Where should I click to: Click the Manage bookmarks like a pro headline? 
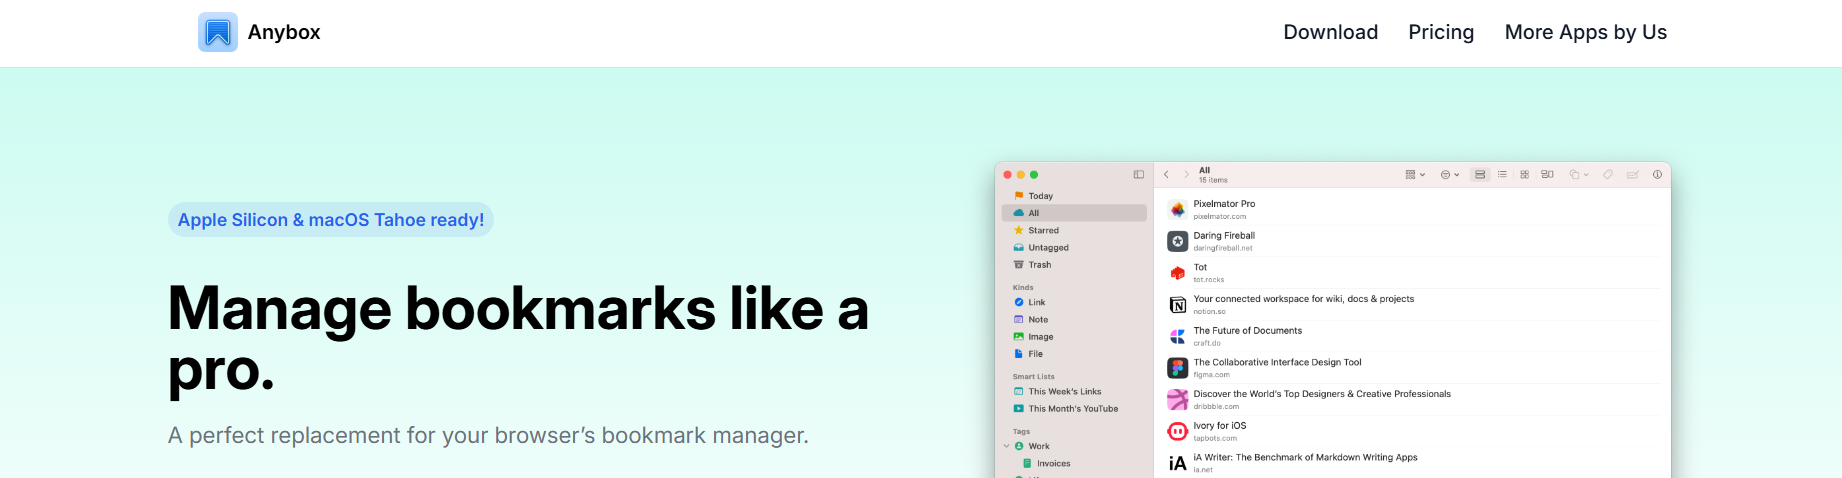click(x=518, y=339)
